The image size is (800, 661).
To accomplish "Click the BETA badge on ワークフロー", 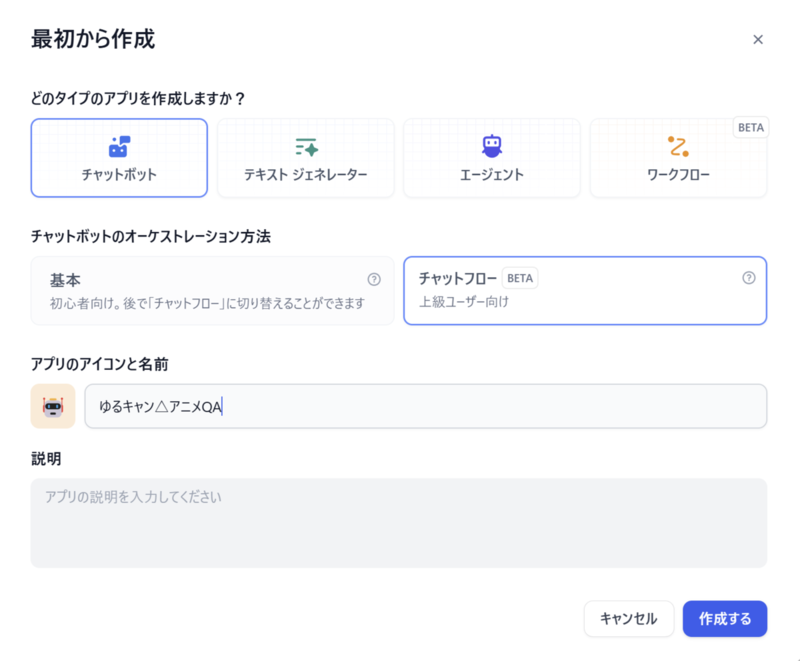I will pos(751,128).
